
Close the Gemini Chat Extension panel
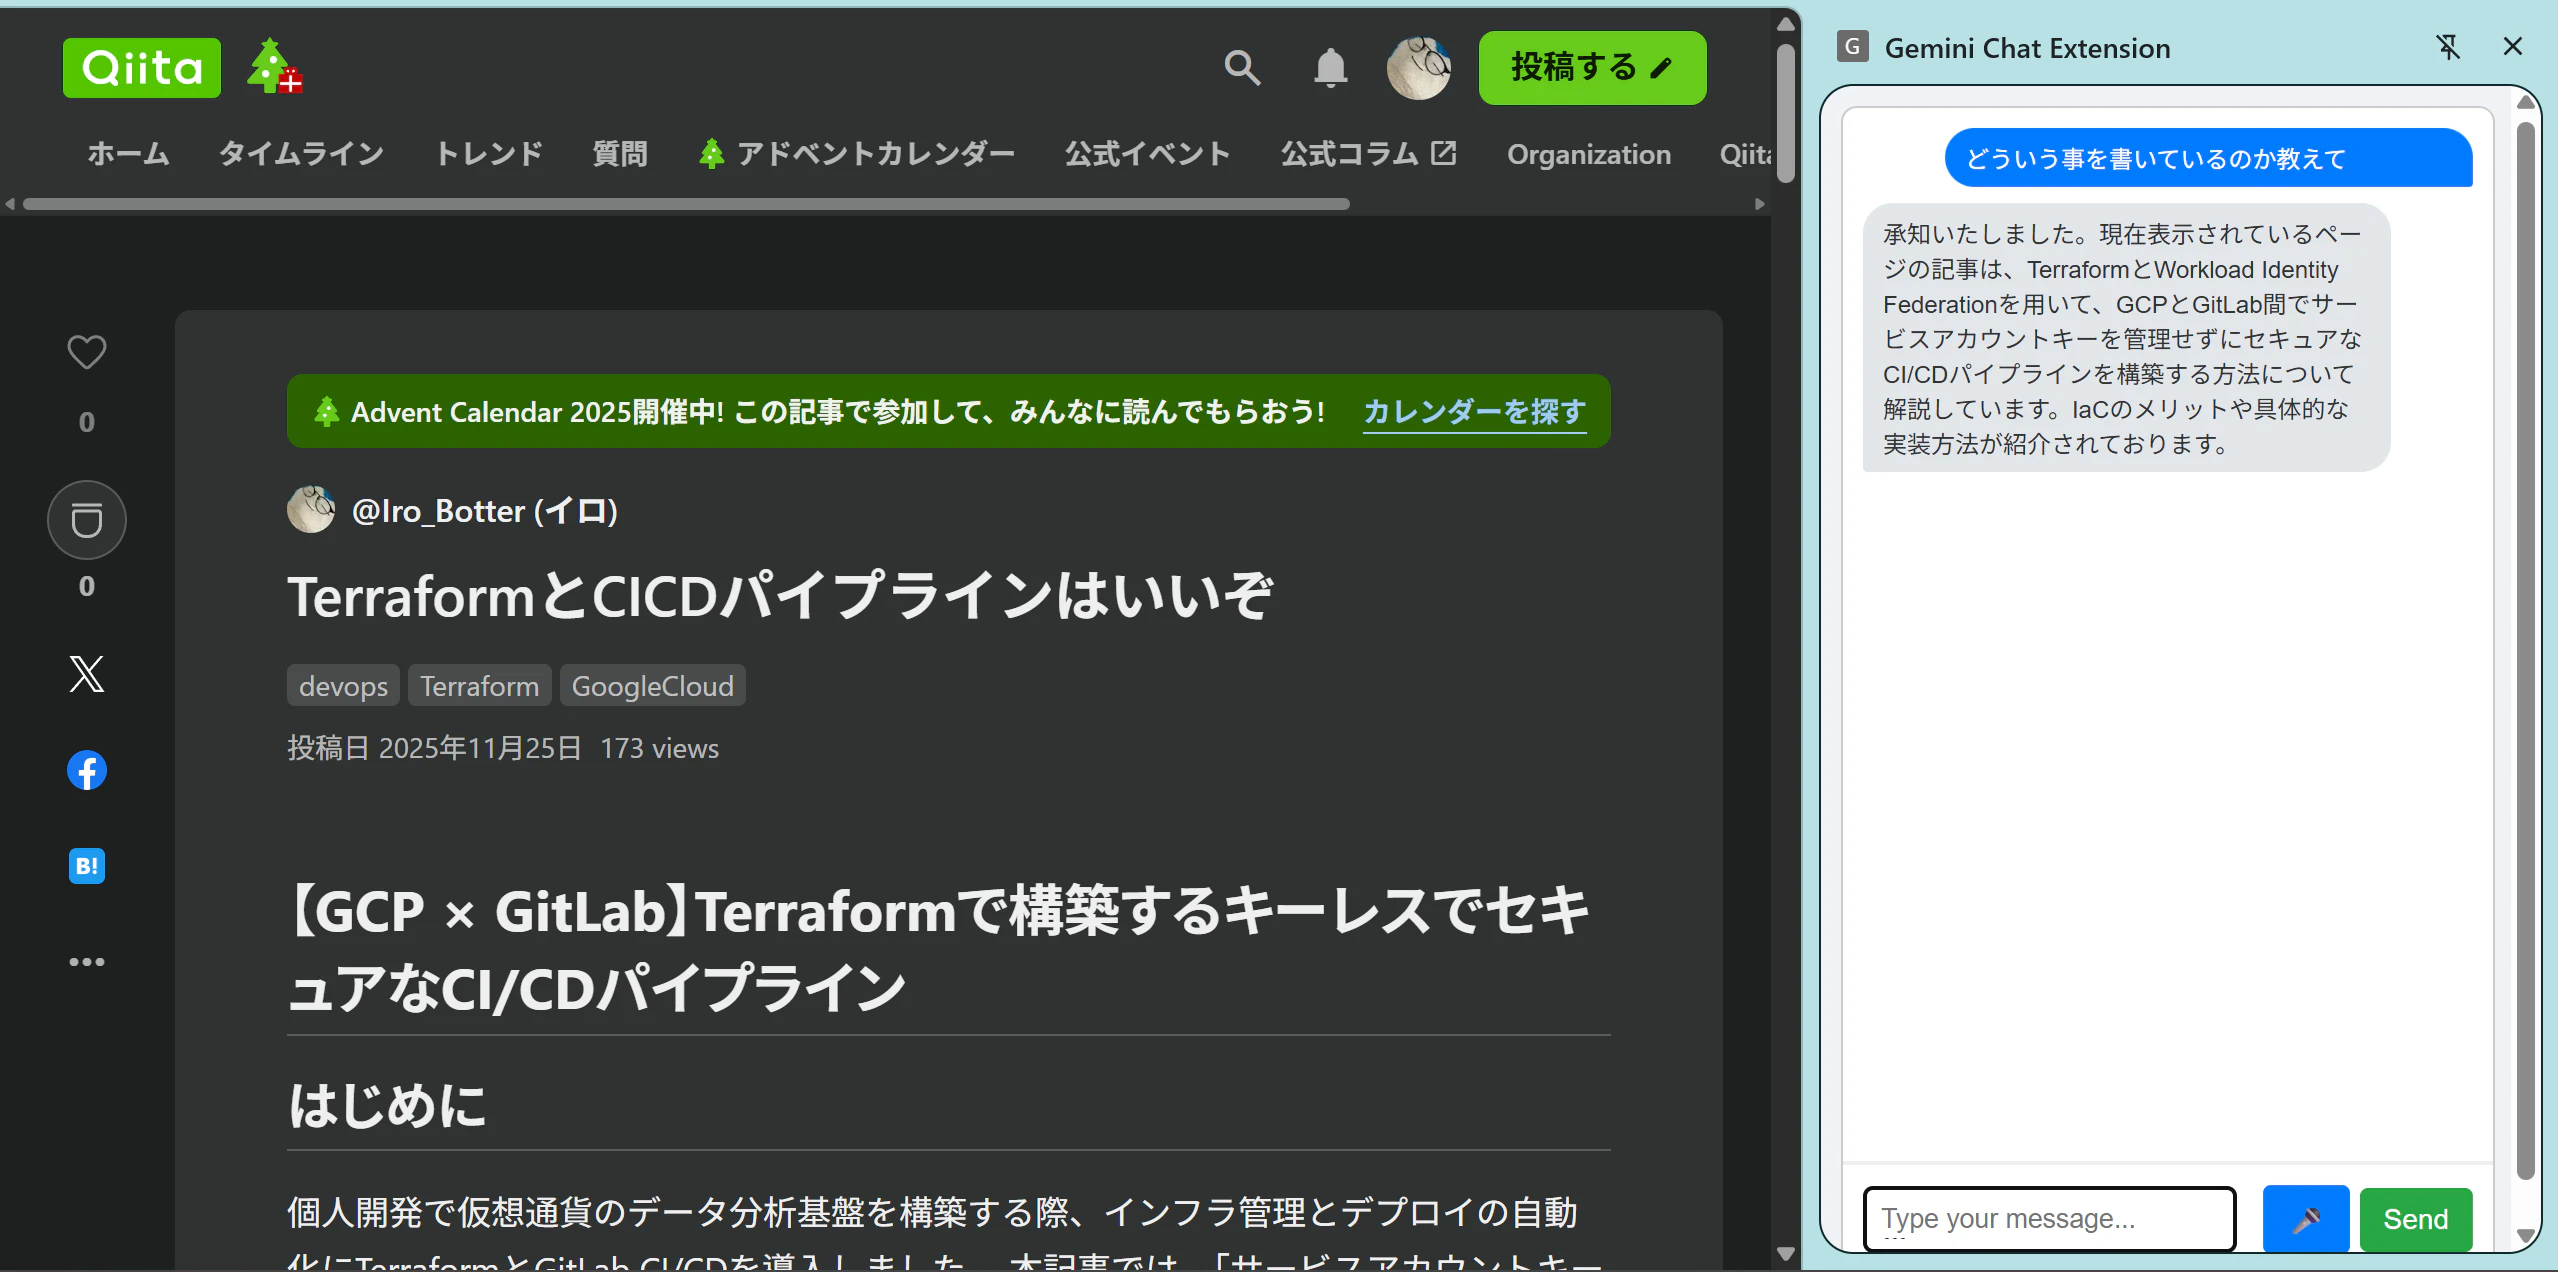coord(2513,47)
